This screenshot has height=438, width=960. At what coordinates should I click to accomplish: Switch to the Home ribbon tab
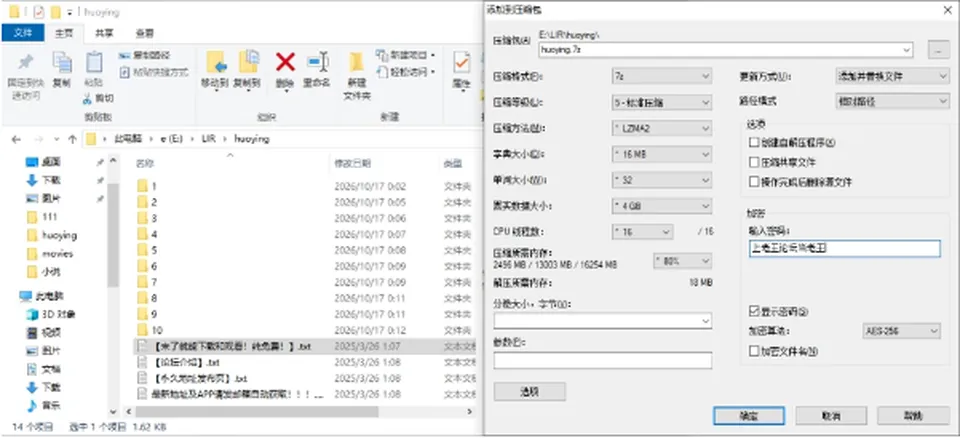pos(64,33)
